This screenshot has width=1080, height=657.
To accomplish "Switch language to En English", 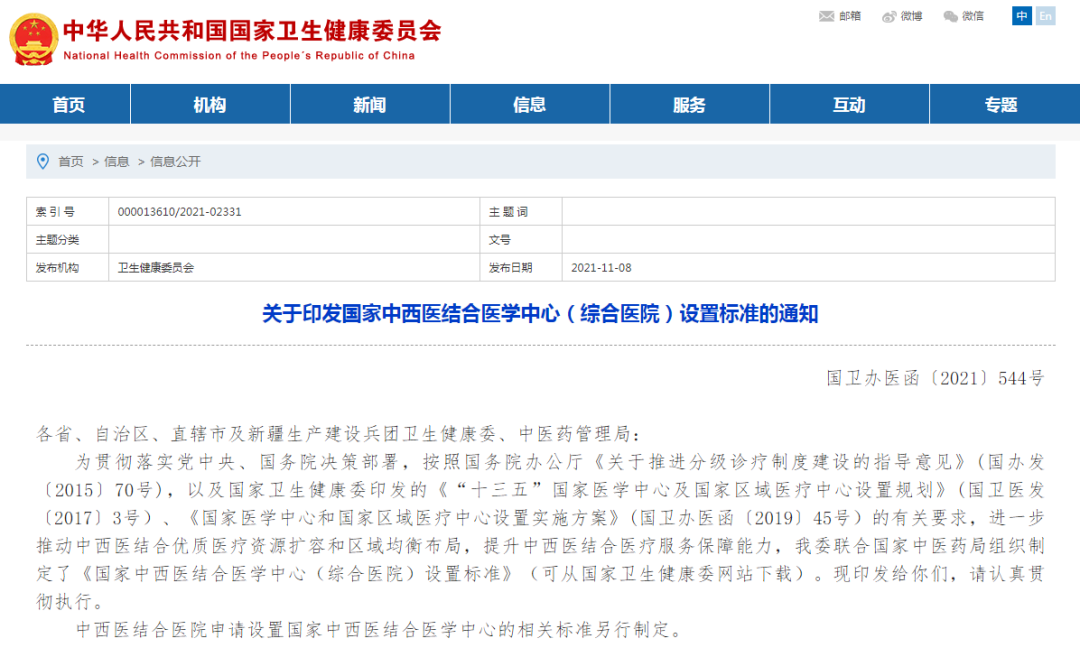I will pyautogui.click(x=1046, y=15).
